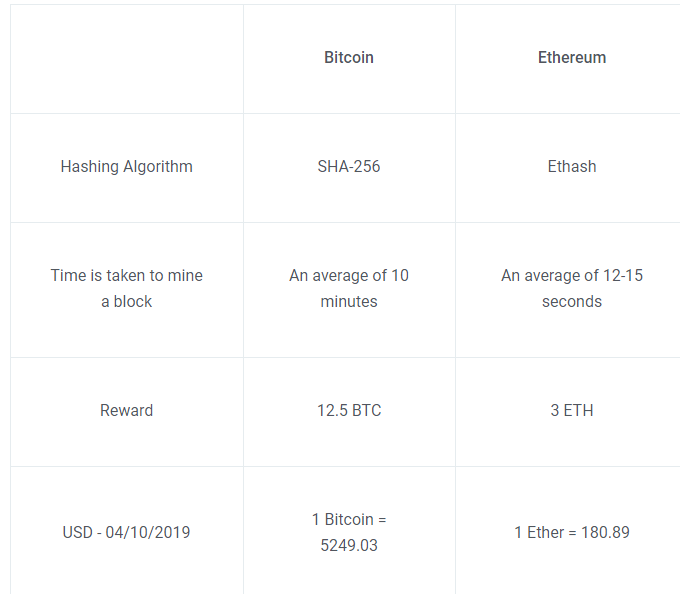Click the Bitcoin column header
Image resolution: width=680 pixels, height=594 pixels.
[x=349, y=58]
